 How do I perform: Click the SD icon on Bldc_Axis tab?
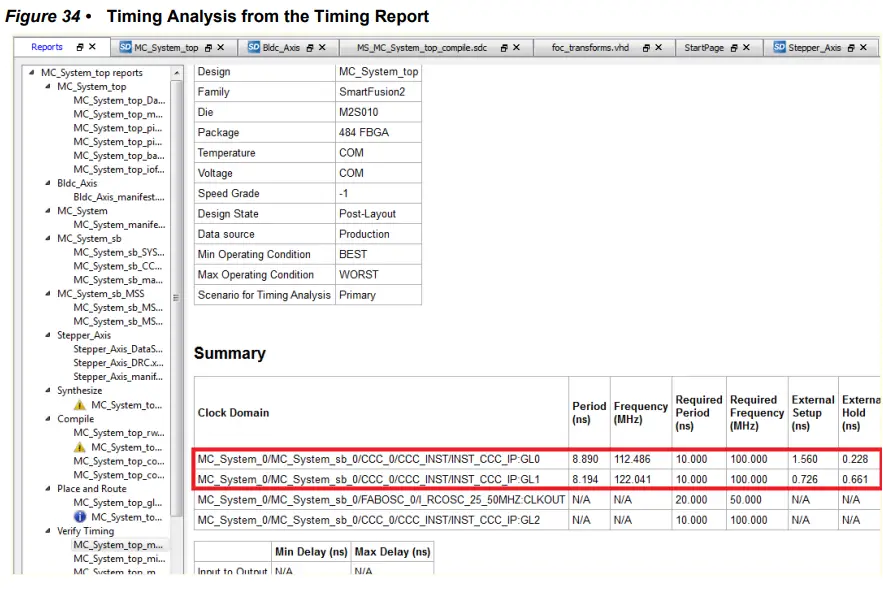click(254, 47)
